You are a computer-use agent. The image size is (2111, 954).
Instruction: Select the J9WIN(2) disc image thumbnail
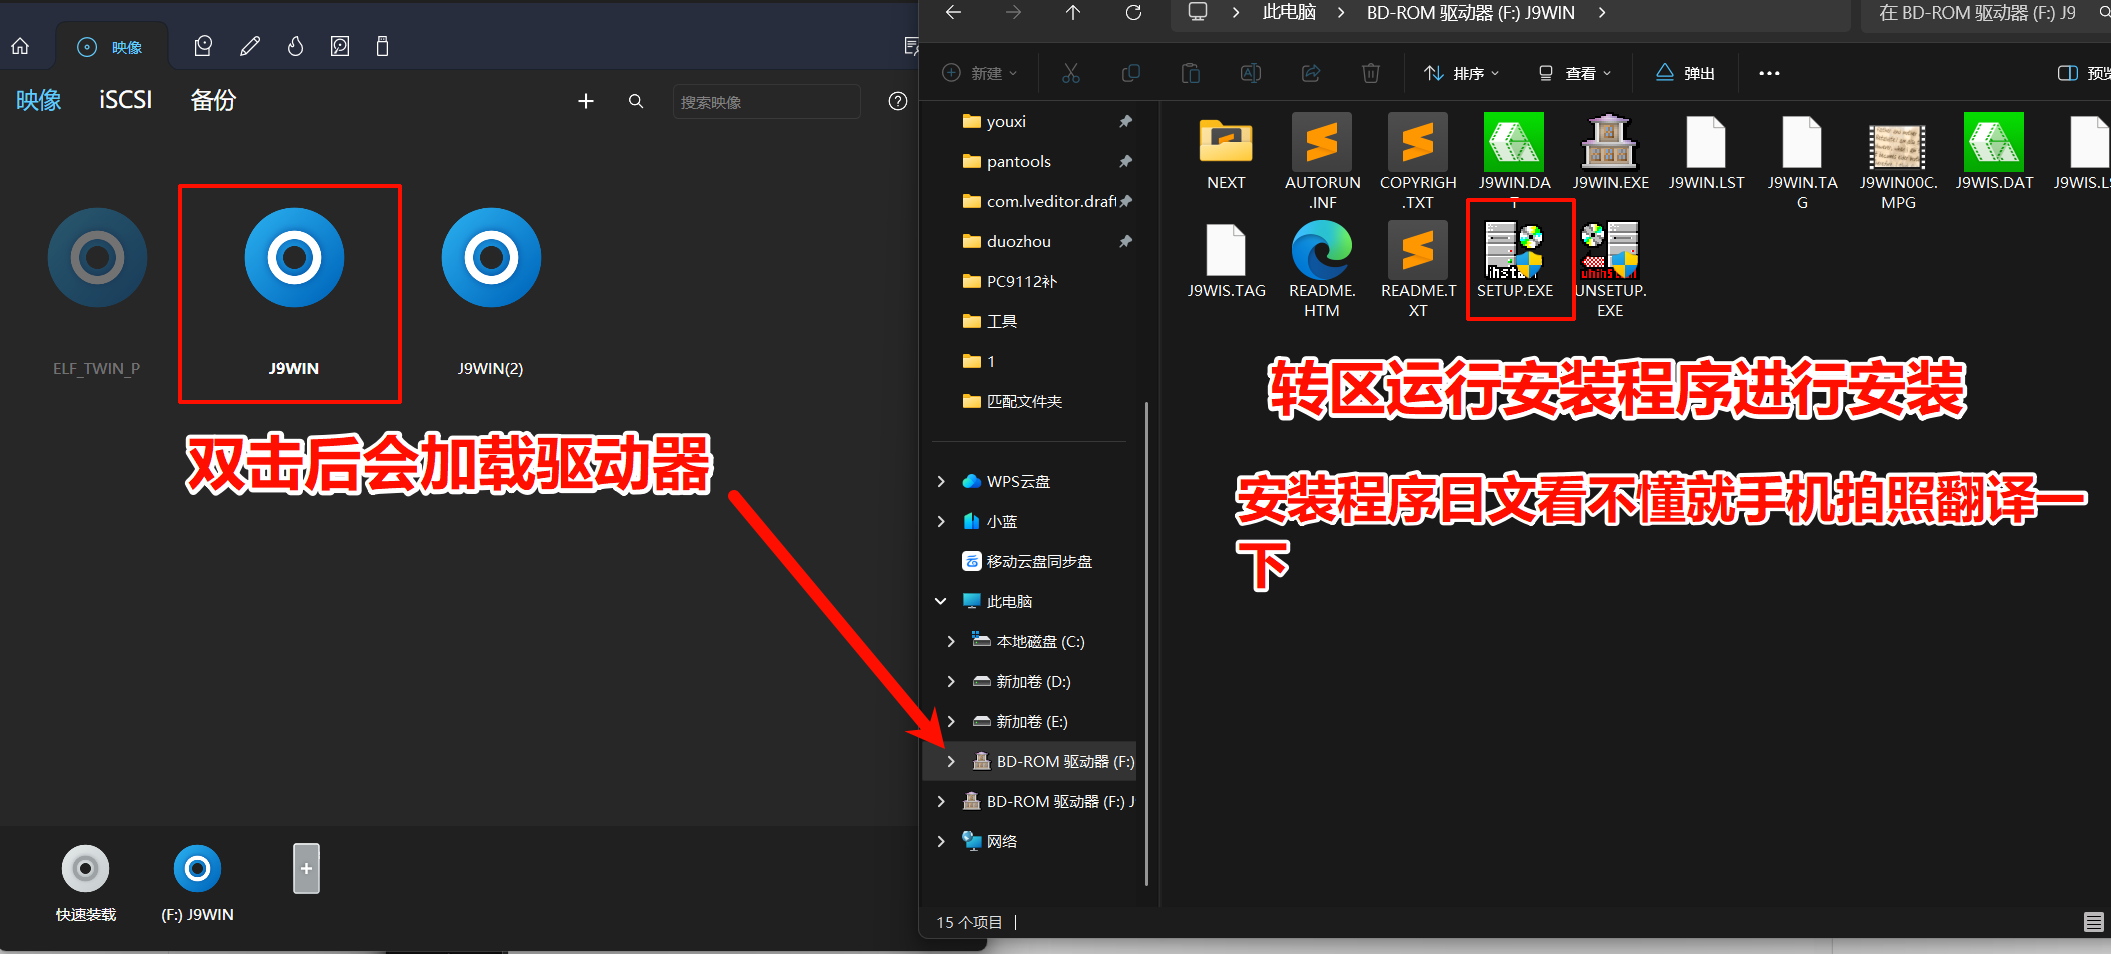490,257
